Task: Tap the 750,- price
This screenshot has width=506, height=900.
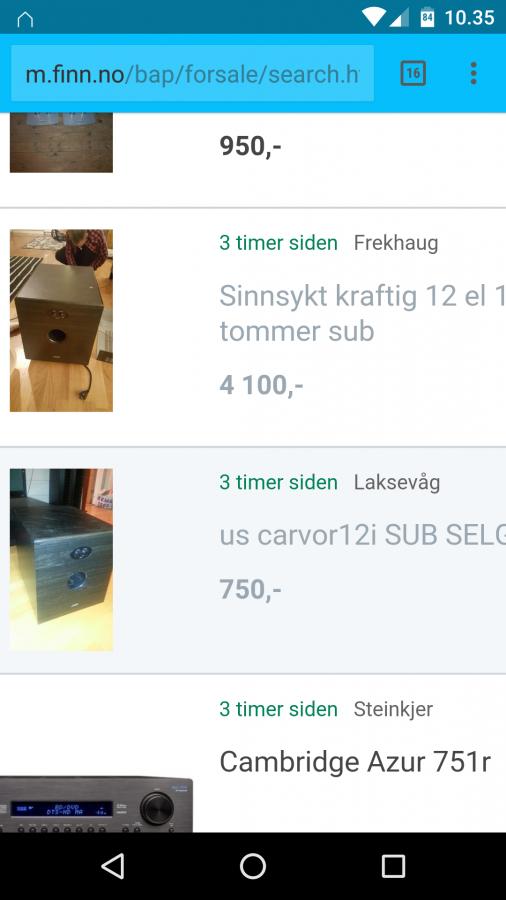Action: pyautogui.click(x=250, y=589)
